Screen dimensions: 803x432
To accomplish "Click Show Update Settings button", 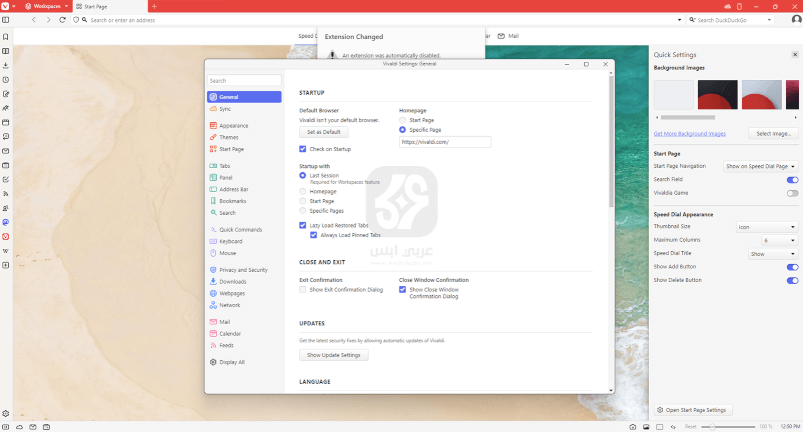I will coord(333,355).
